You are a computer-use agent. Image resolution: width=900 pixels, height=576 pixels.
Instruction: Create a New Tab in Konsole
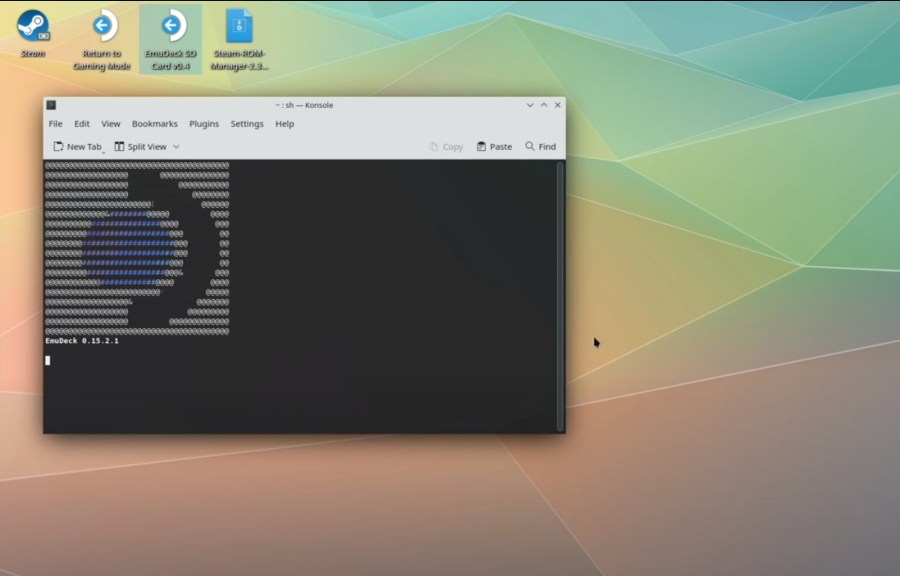click(77, 147)
